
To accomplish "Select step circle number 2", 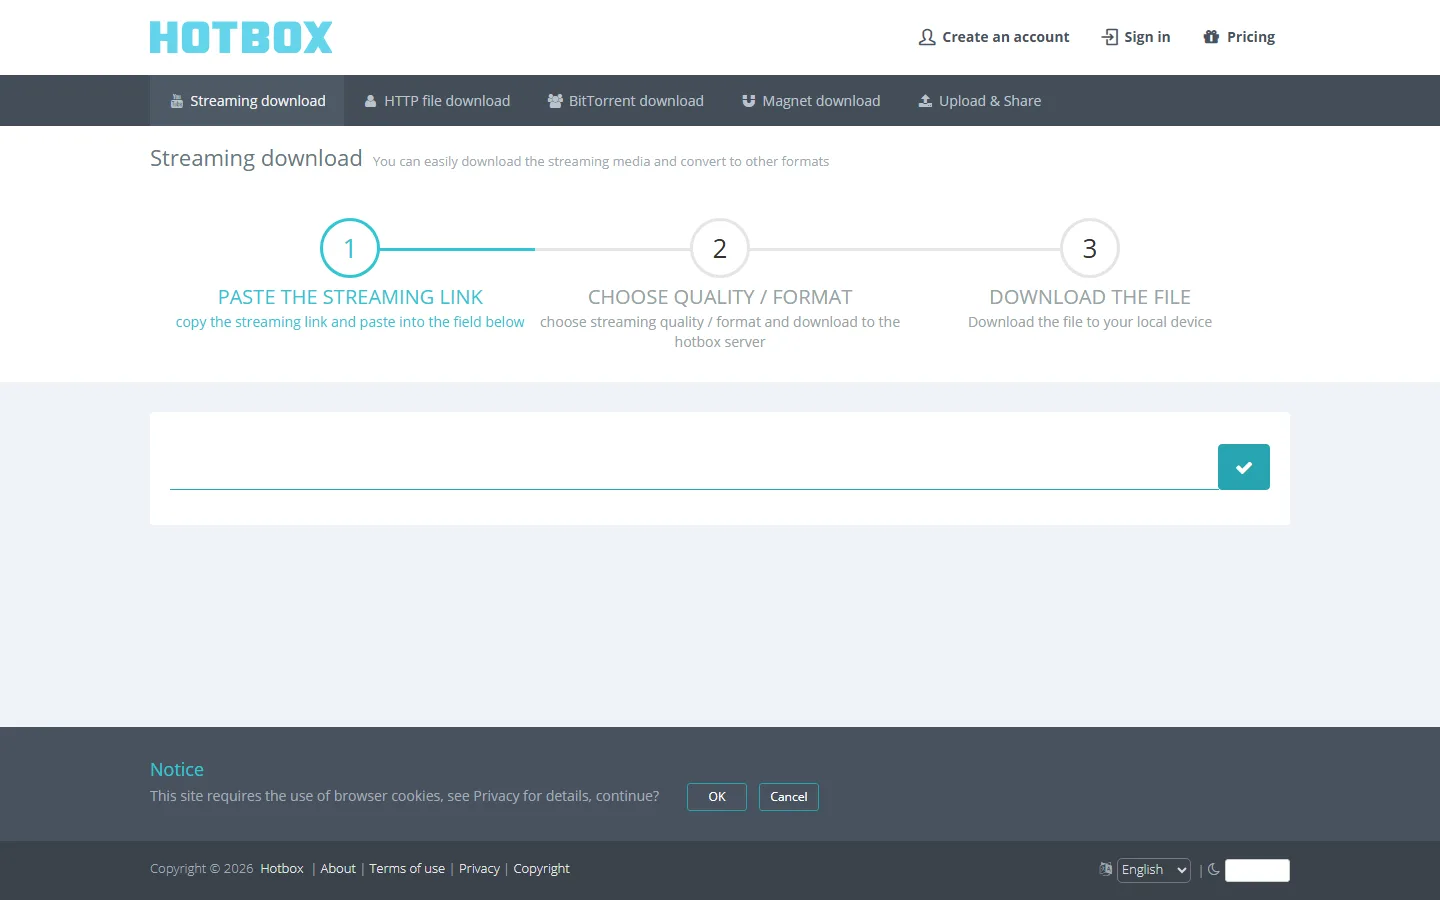I will tap(720, 248).
